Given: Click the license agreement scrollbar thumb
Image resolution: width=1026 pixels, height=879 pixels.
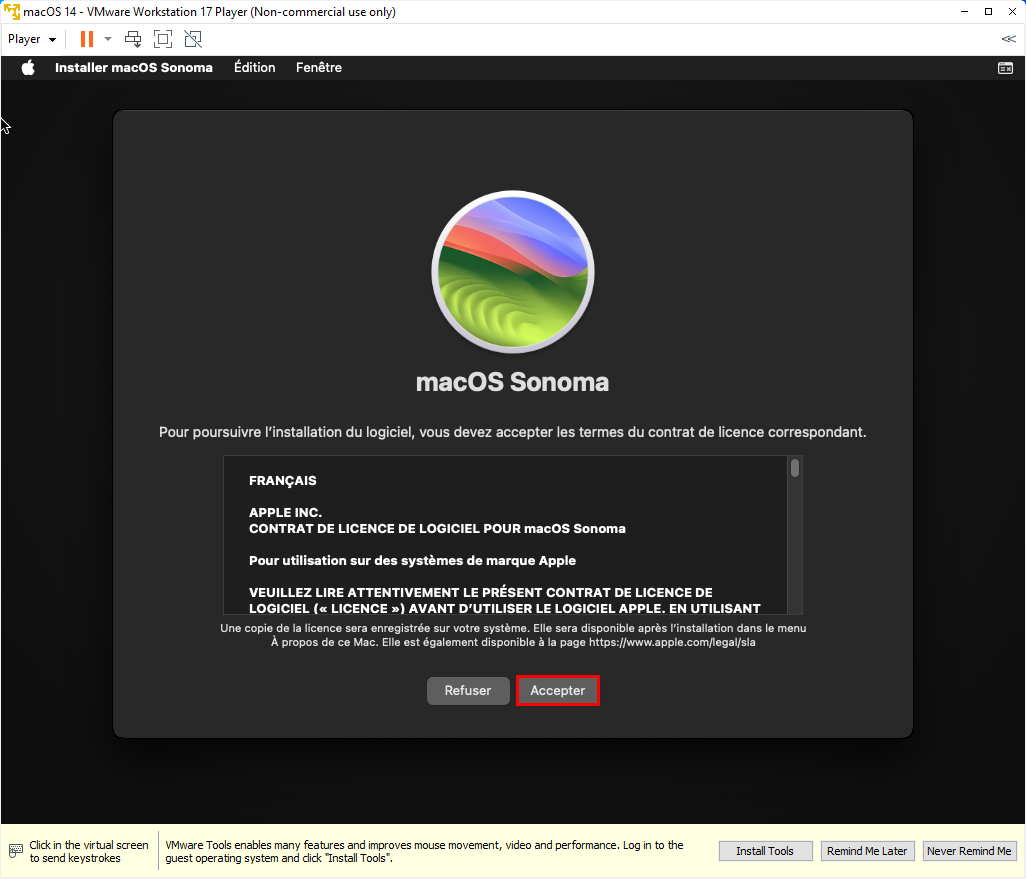Looking at the screenshot, I should tap(794, 468).
